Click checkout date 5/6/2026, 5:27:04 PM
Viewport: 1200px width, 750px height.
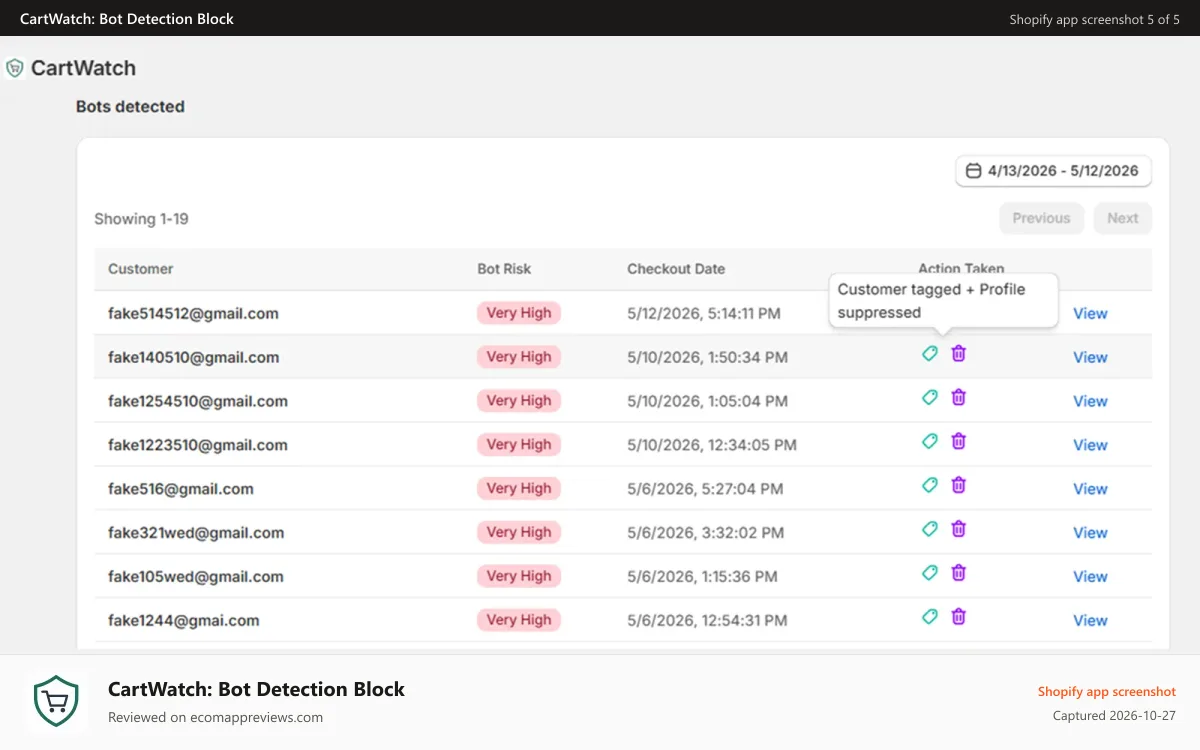[705, 489]
